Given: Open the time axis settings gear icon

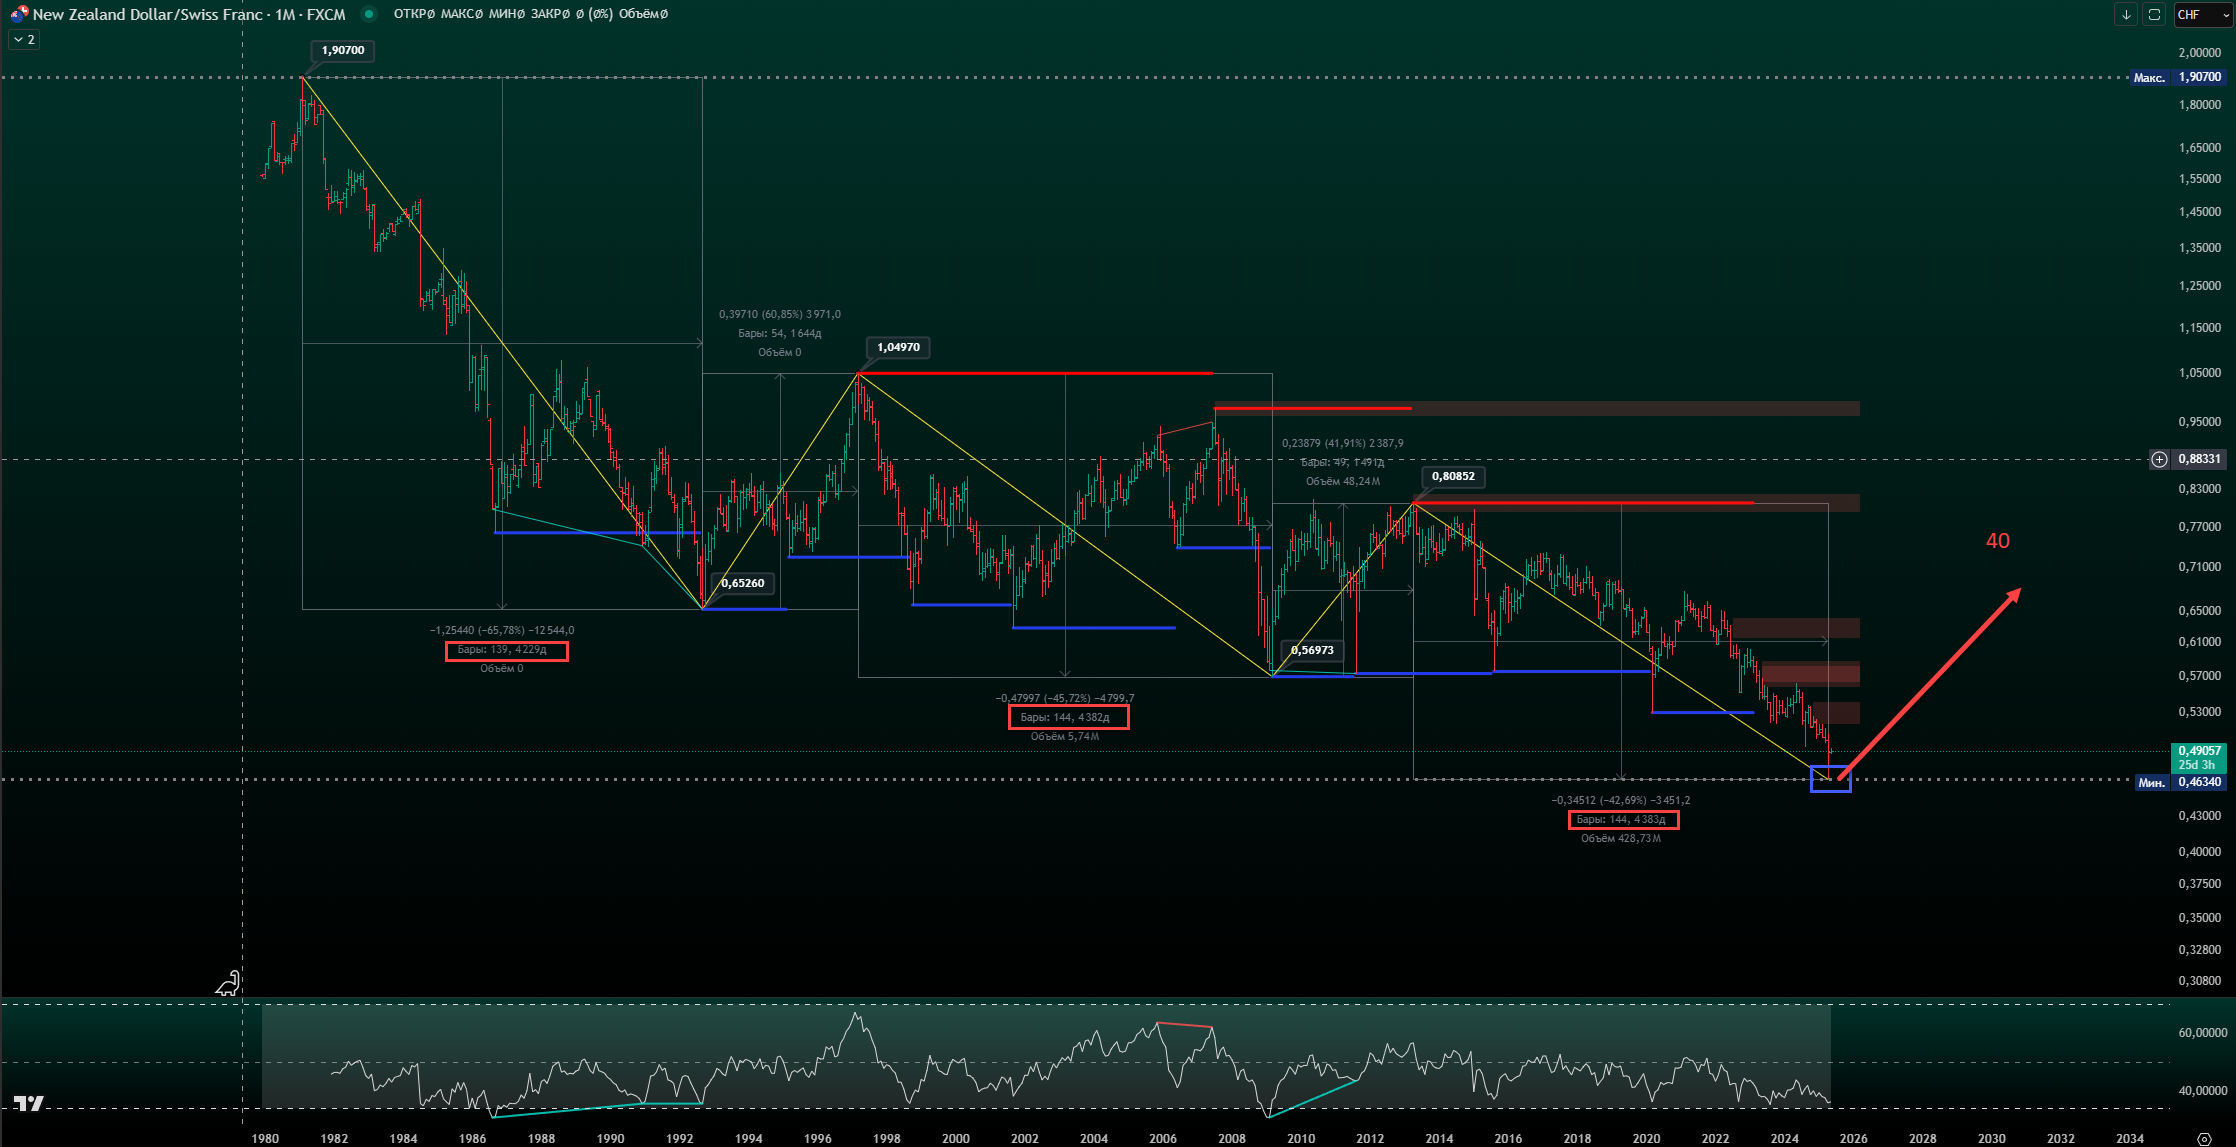Looking at the screenshot, I should (2204, 1139).
